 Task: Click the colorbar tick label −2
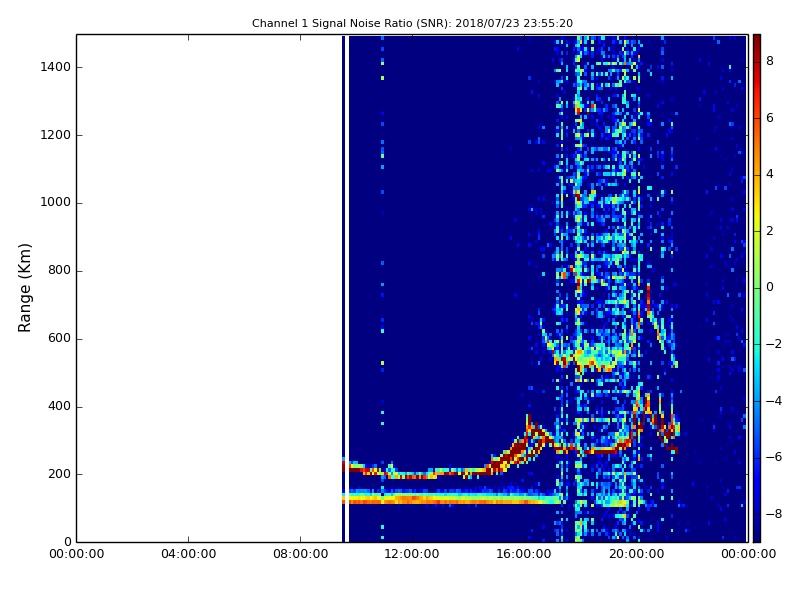point(774,344)
